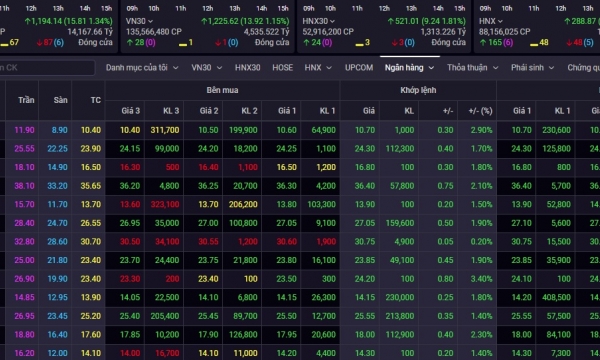Click the matched volume 112,300 cell

(x=400, y=149)
